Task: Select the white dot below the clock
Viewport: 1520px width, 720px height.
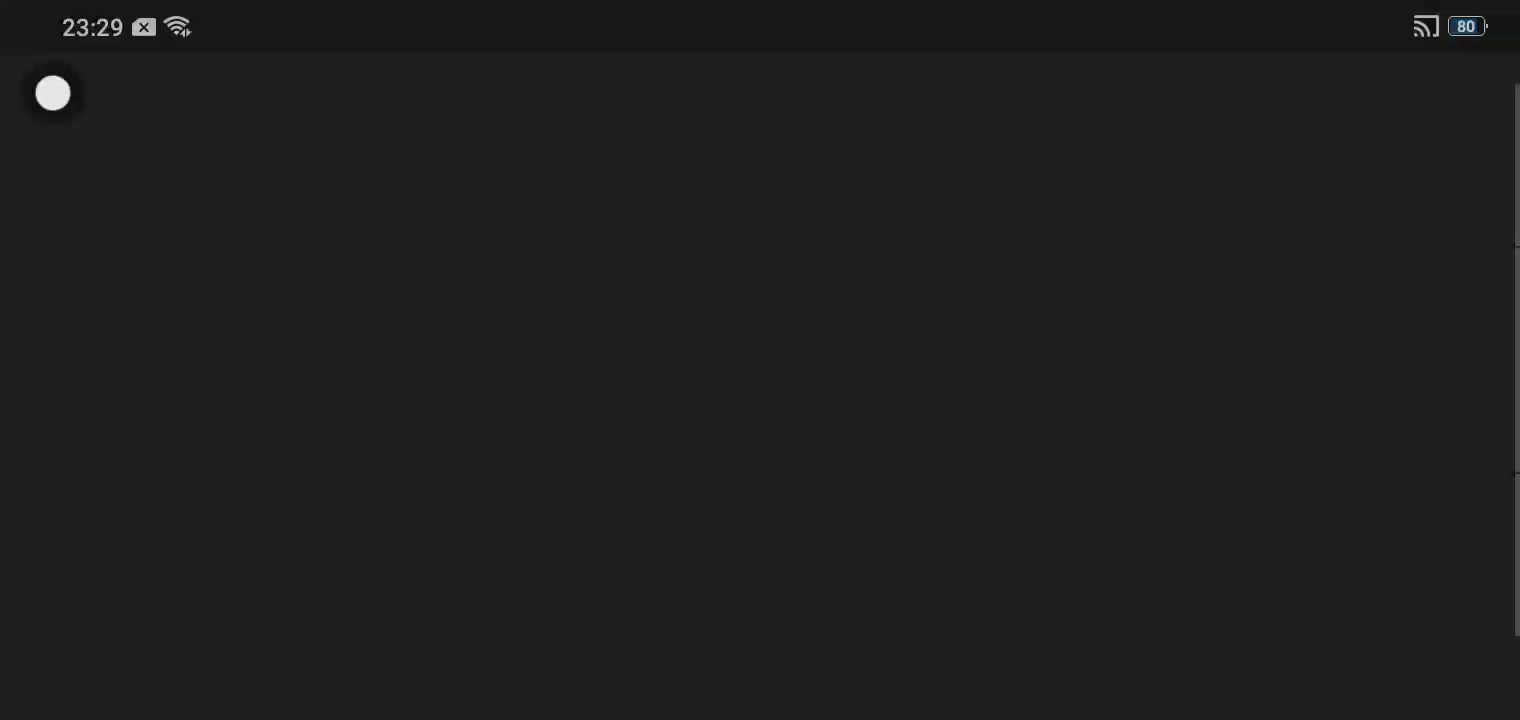Action: point(53,94)
